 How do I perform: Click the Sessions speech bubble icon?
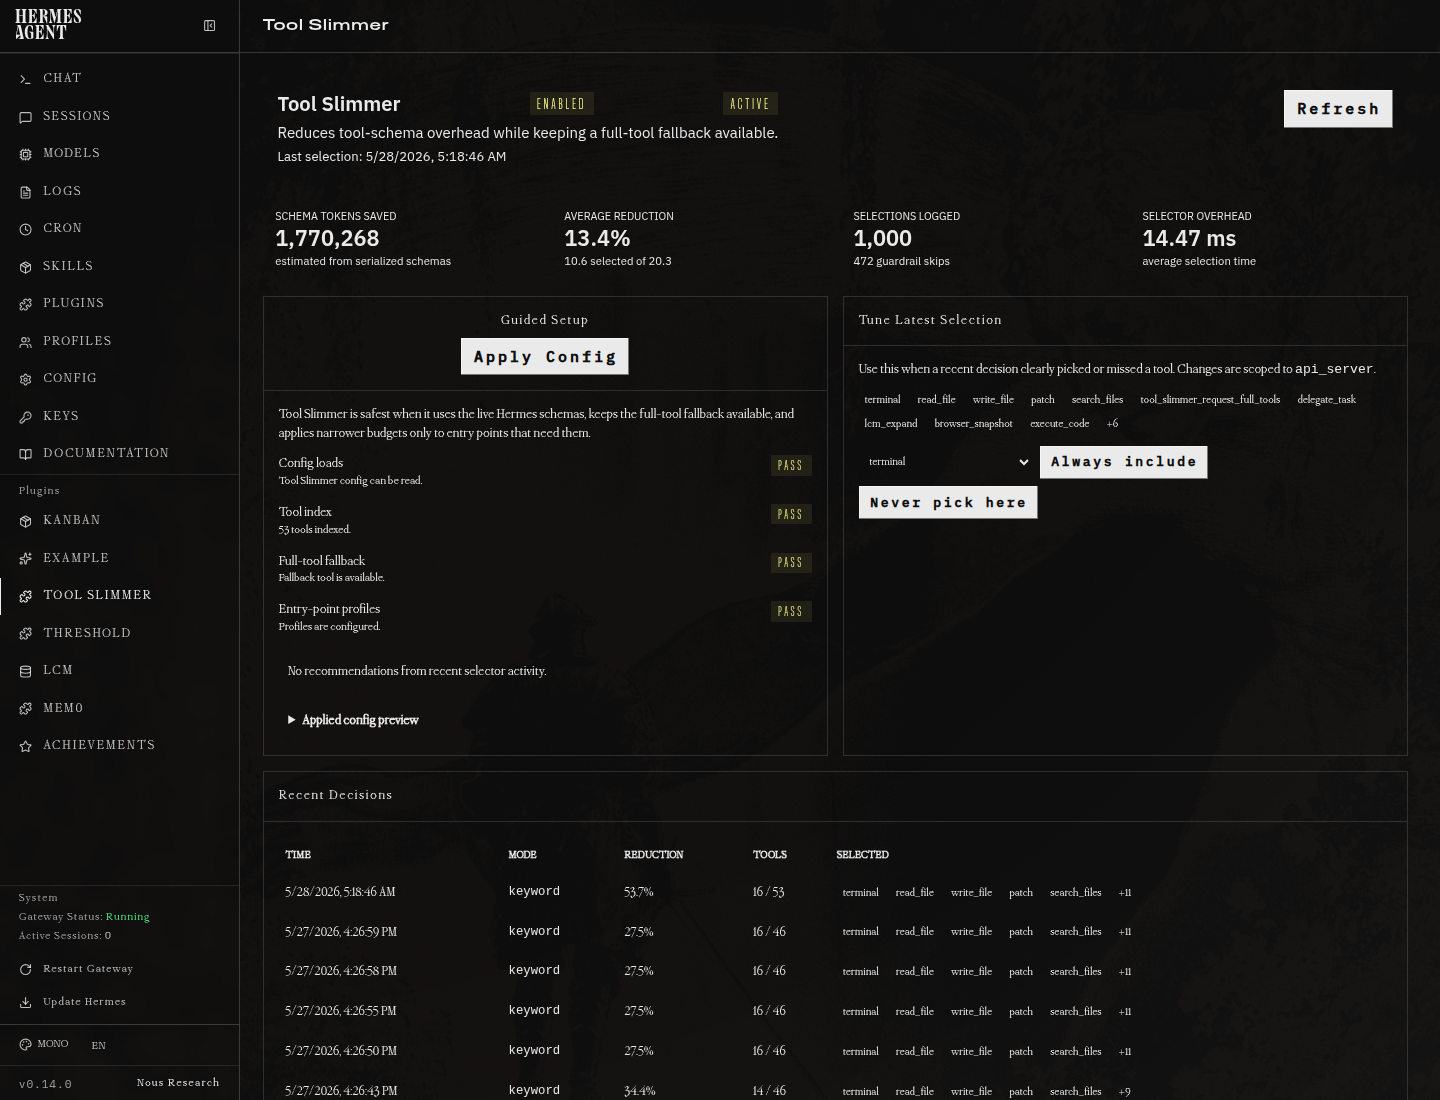pyautogui.click(x=26, y=117)
